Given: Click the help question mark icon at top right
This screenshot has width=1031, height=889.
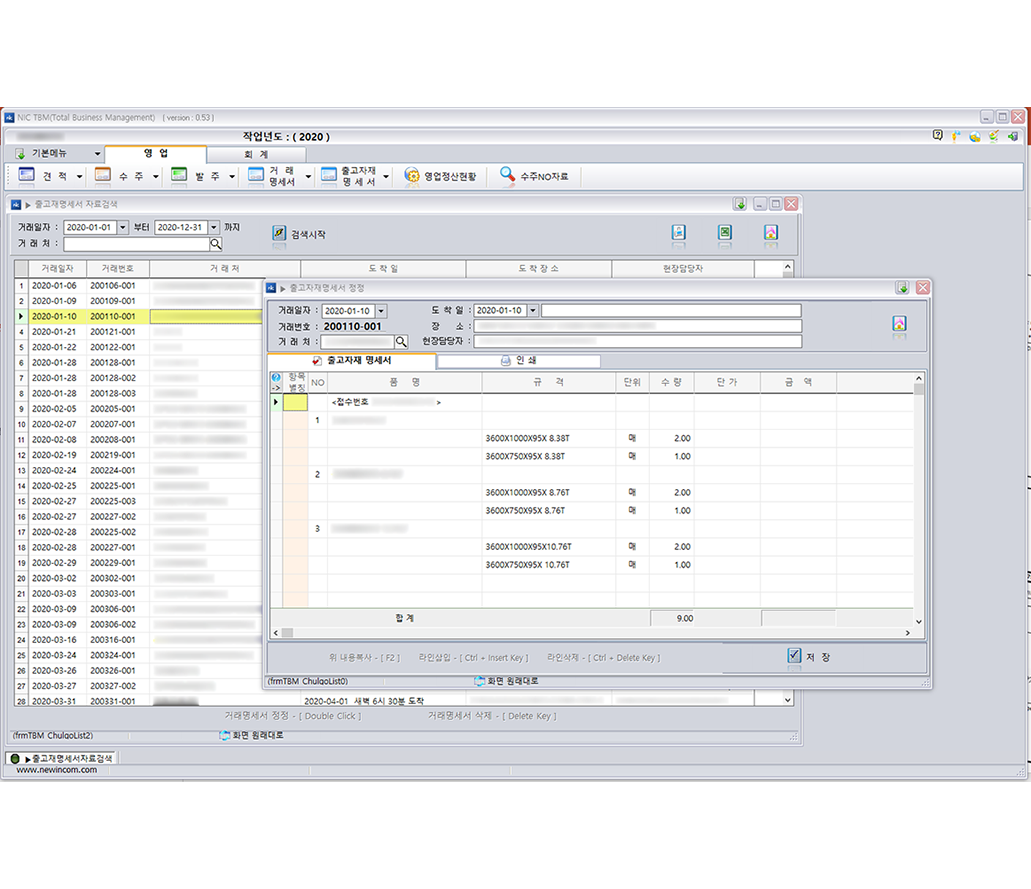Looking at the screenshot, I should [937, 135].
